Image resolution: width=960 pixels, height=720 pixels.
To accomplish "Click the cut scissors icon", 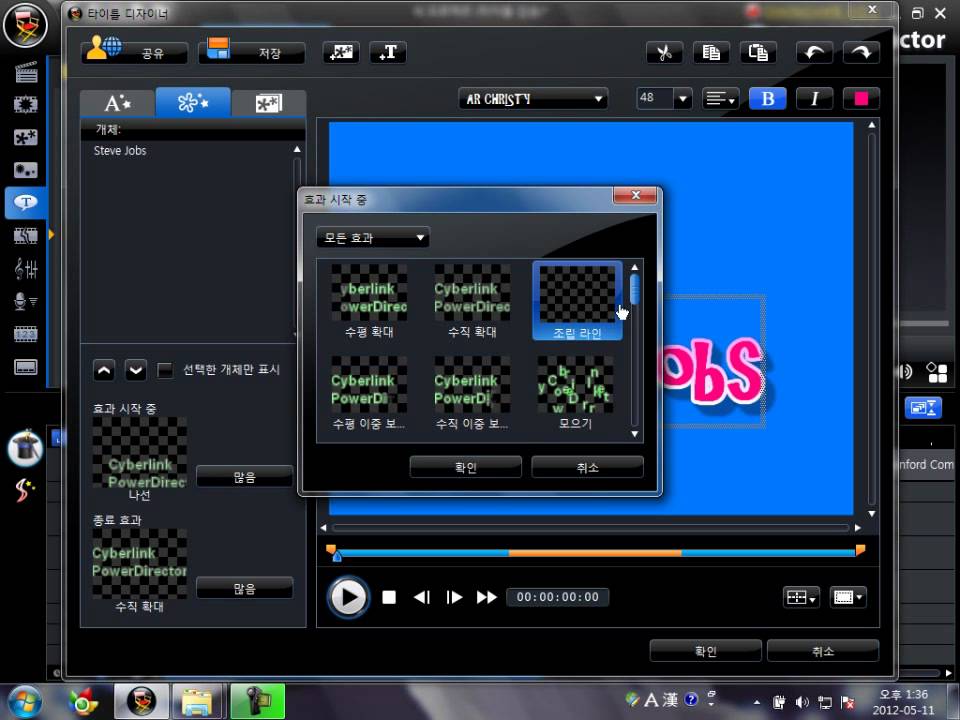I will (x=663, y=53).
